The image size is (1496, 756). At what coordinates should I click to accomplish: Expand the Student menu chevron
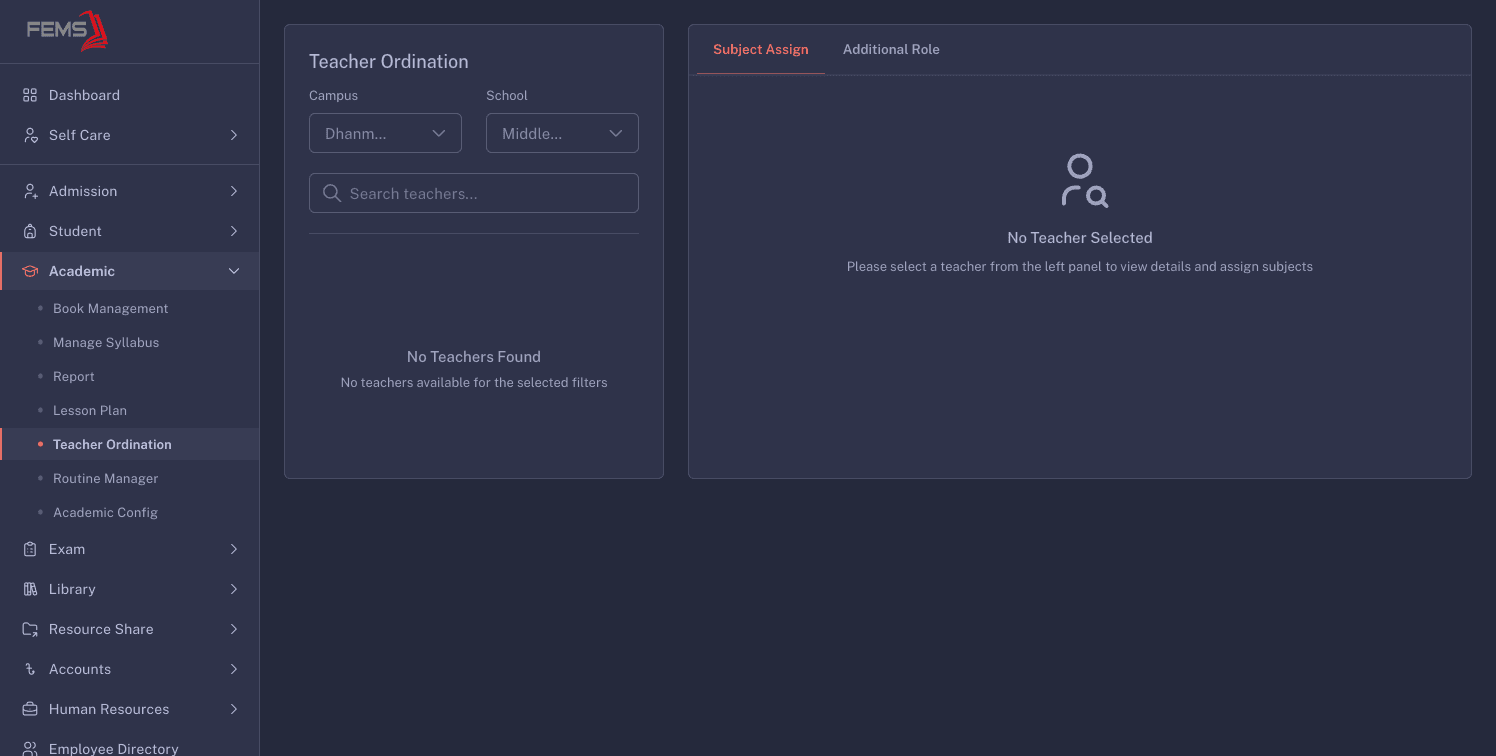point(234,231)
